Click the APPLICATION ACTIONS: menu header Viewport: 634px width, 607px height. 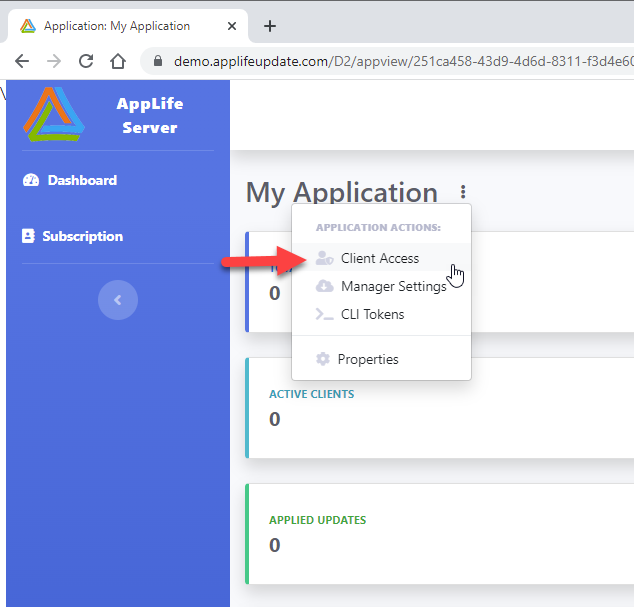[378, 227]
